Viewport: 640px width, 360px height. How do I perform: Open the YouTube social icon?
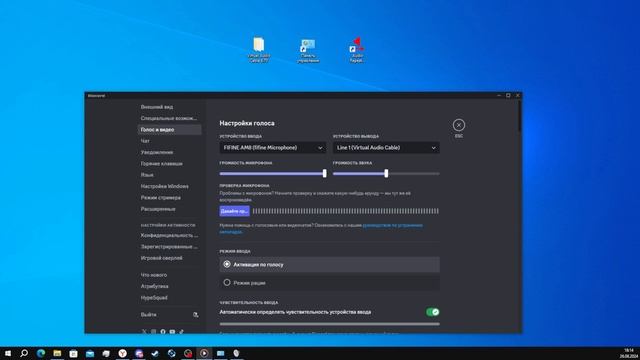[x=172, y=332]
